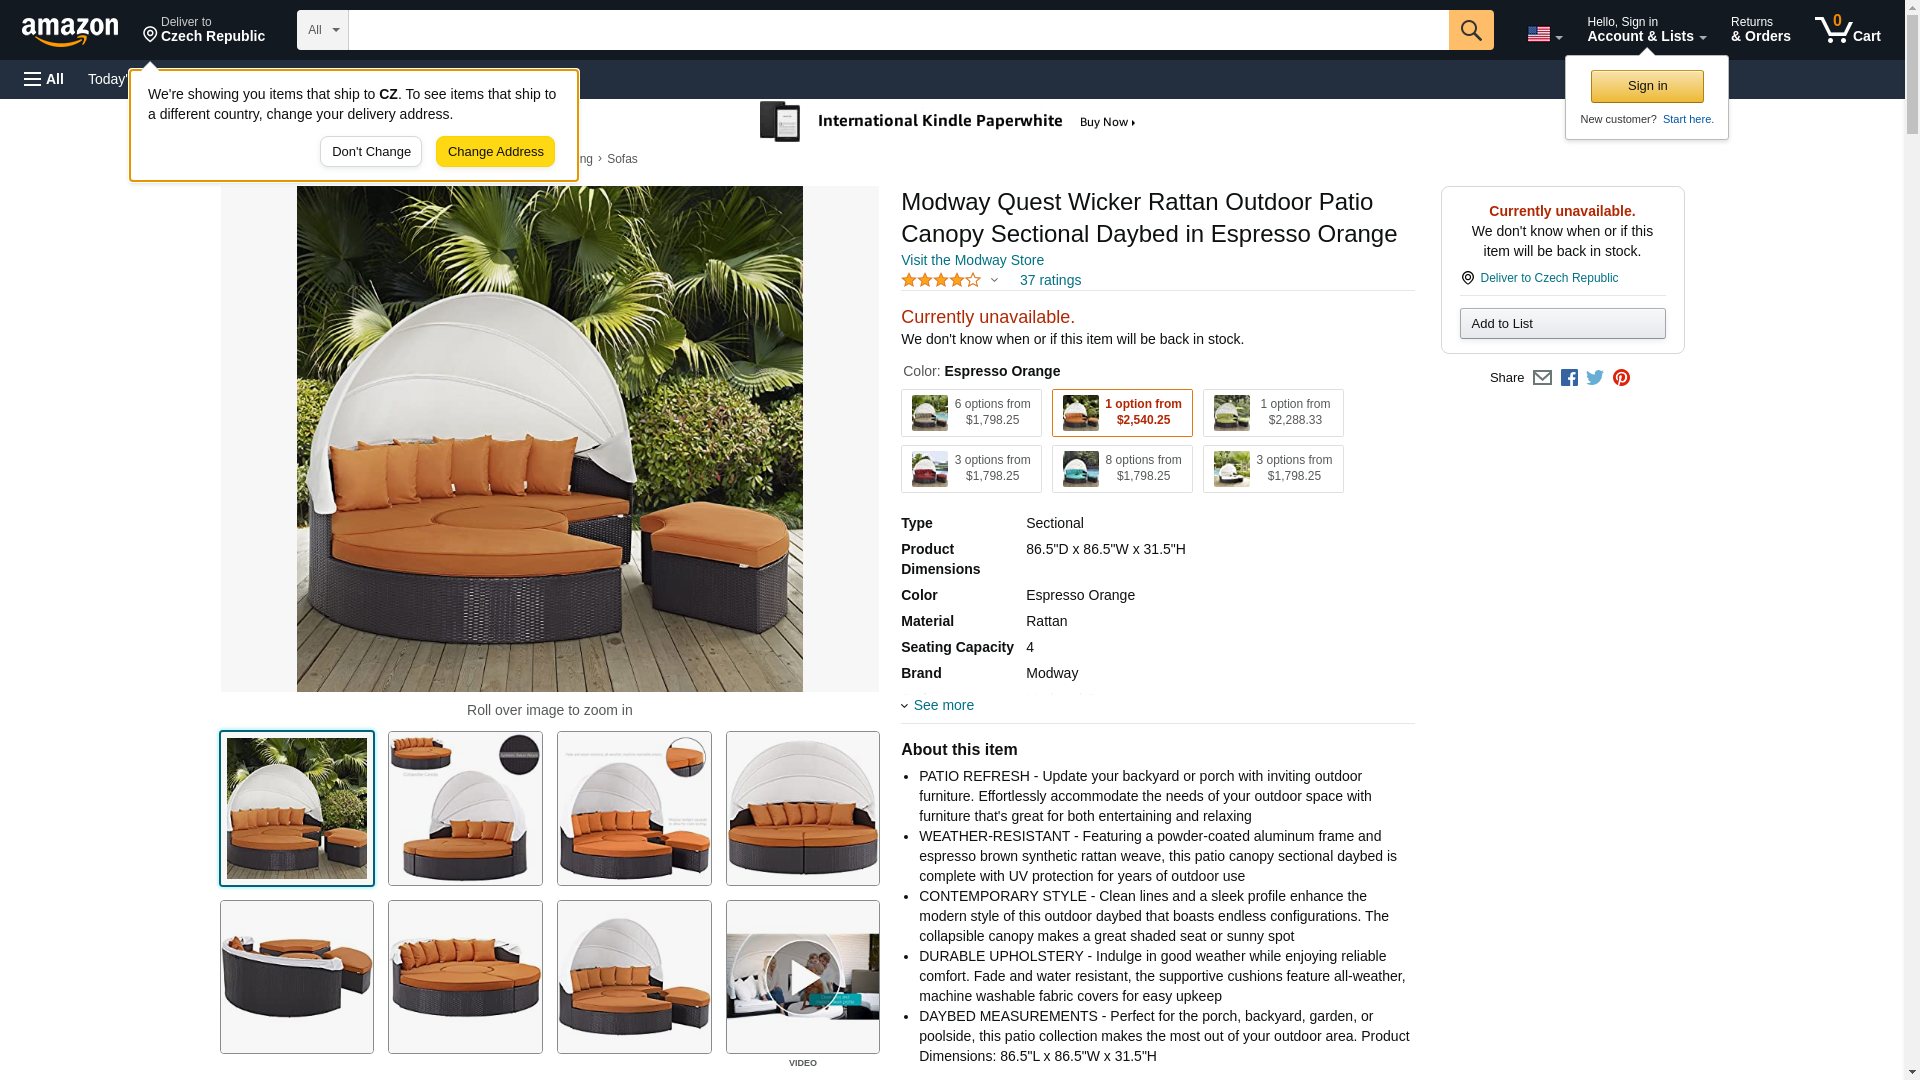Share the product on Twitter
The width and height of the screenshot is (1920, 1080).
(x=1595, y=378)
